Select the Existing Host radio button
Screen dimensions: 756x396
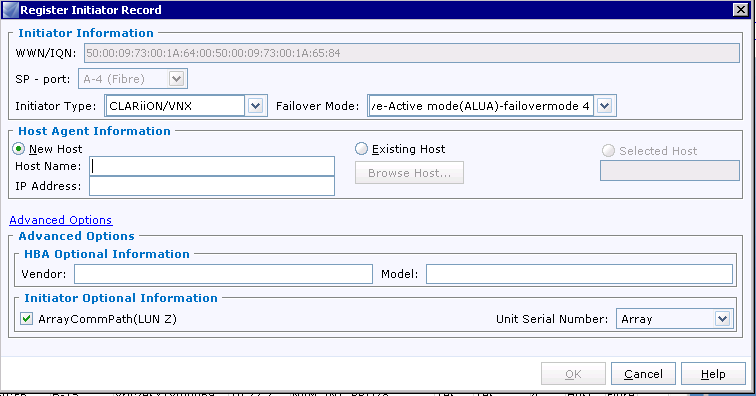tap(361, 149)
